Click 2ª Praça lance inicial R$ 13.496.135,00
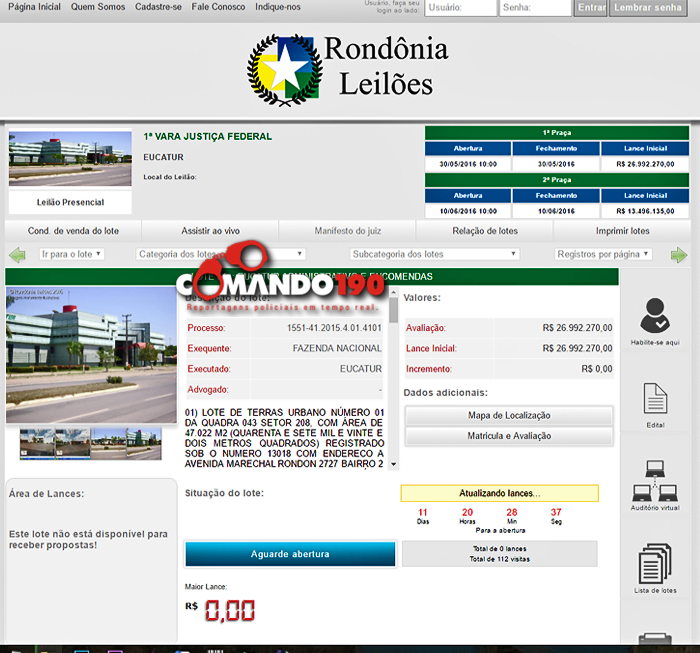700x653 pixels. click(645, 211)
